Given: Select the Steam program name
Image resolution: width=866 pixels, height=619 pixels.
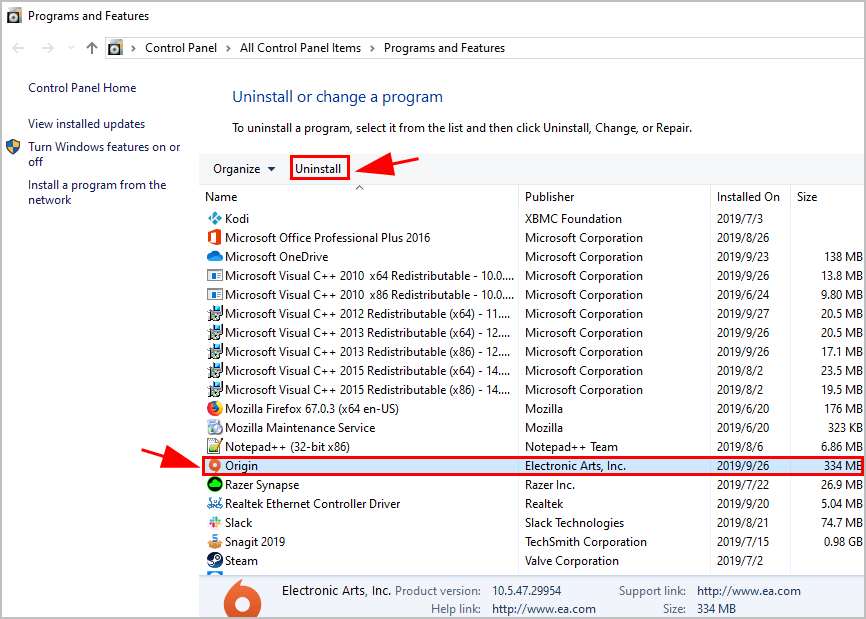Looking at the screenshot, I should tap(241, 561).
